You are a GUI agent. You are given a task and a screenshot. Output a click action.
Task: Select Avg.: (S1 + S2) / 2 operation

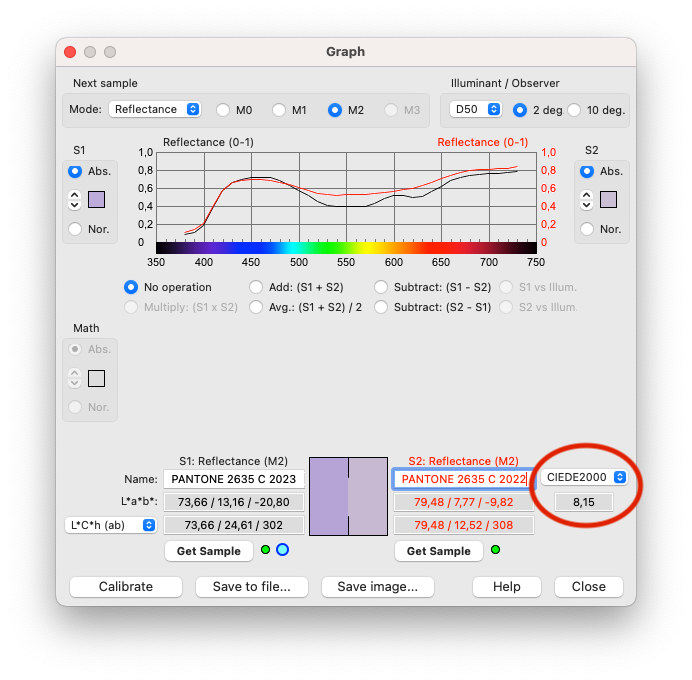pos(256,307)
